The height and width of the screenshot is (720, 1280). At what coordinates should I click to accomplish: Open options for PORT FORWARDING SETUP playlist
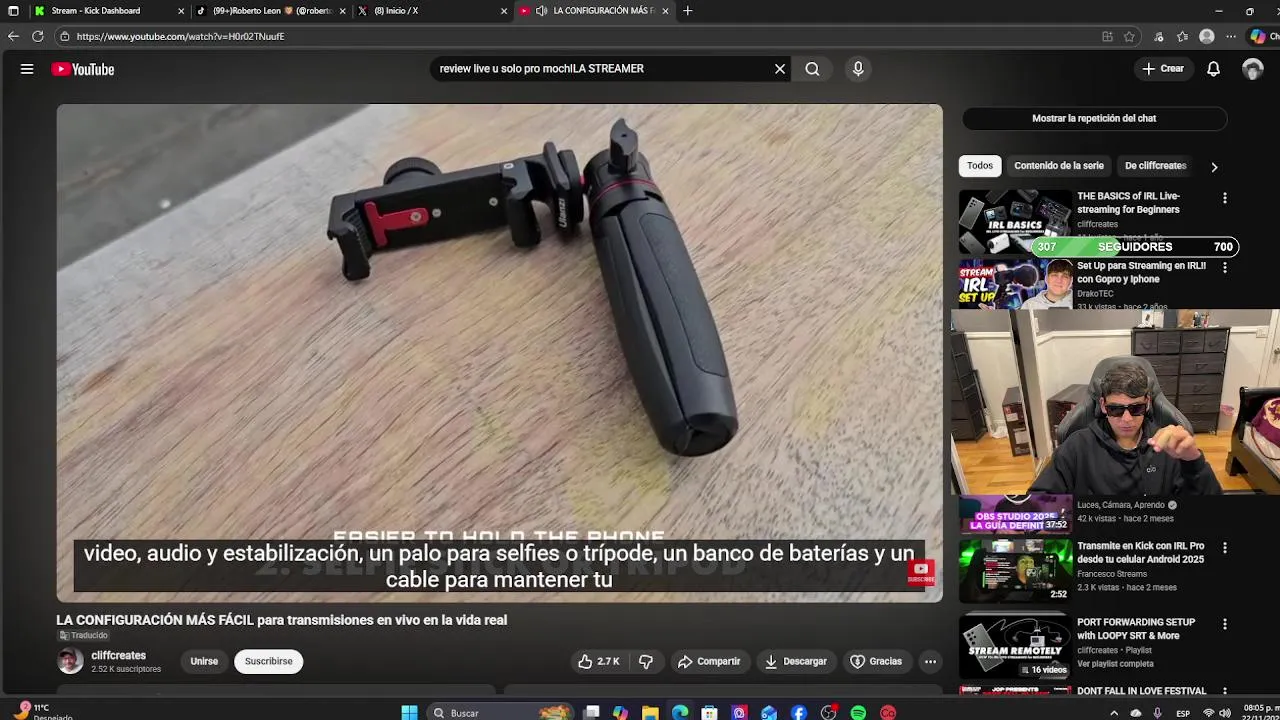(x=1224, y=624)
